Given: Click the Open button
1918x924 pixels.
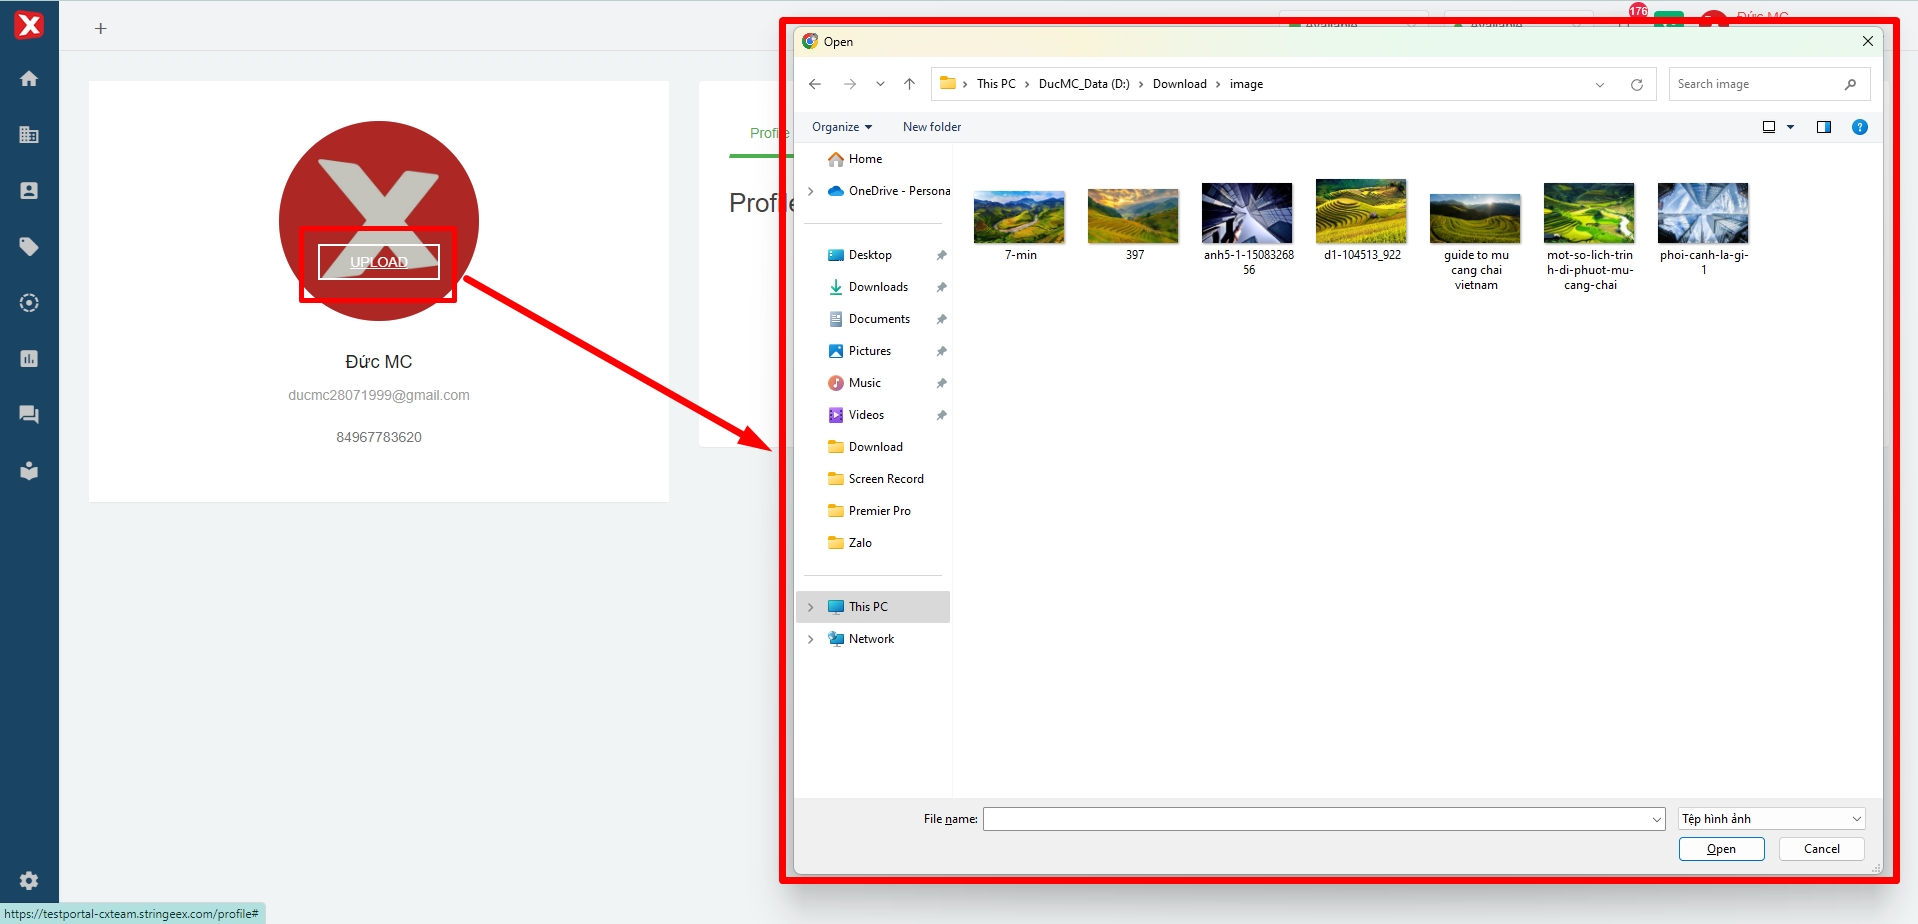Looking at the screenshot, I should 1720,849.
